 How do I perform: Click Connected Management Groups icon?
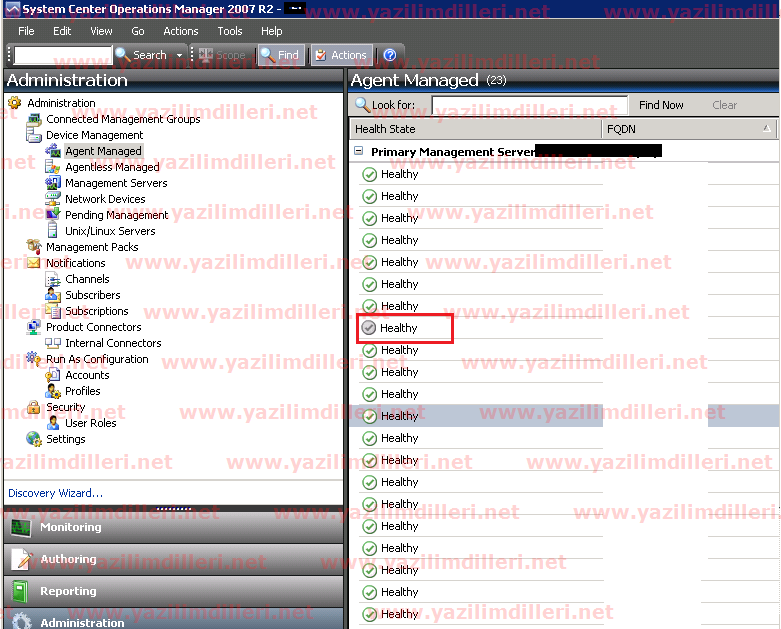coord(34,119)
